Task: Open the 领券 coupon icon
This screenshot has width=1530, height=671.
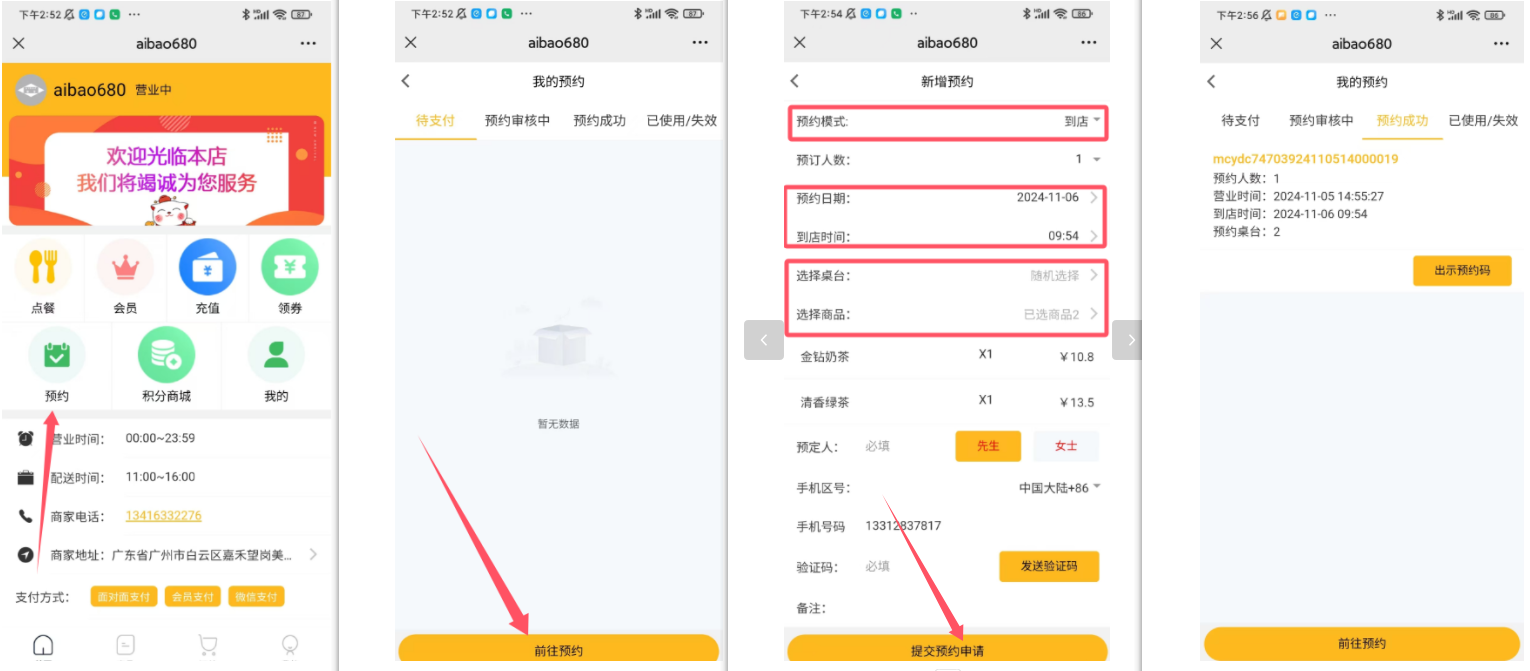Action: point(289,267)
